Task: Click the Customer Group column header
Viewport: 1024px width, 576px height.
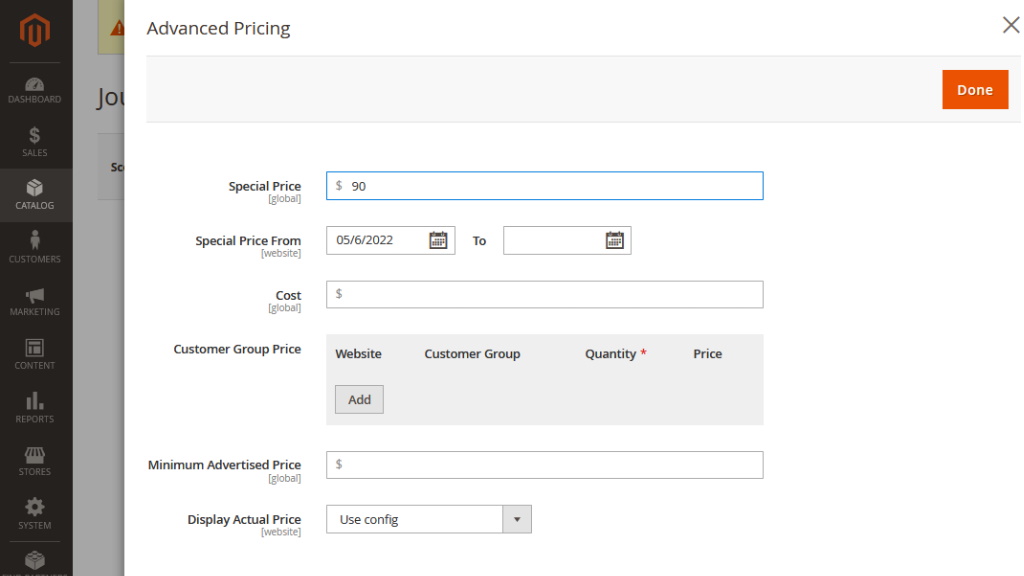Action: click(472, 353)
